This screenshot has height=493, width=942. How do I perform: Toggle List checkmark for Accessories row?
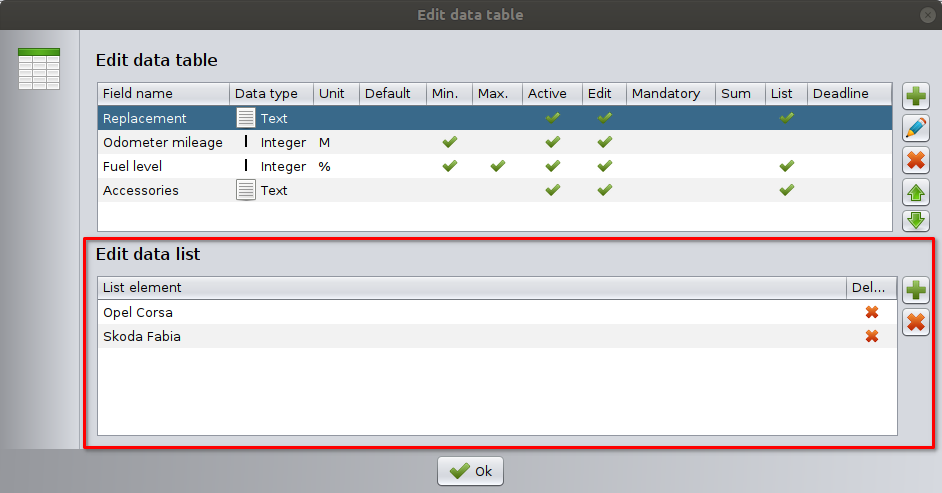click(x=787, y=190)
